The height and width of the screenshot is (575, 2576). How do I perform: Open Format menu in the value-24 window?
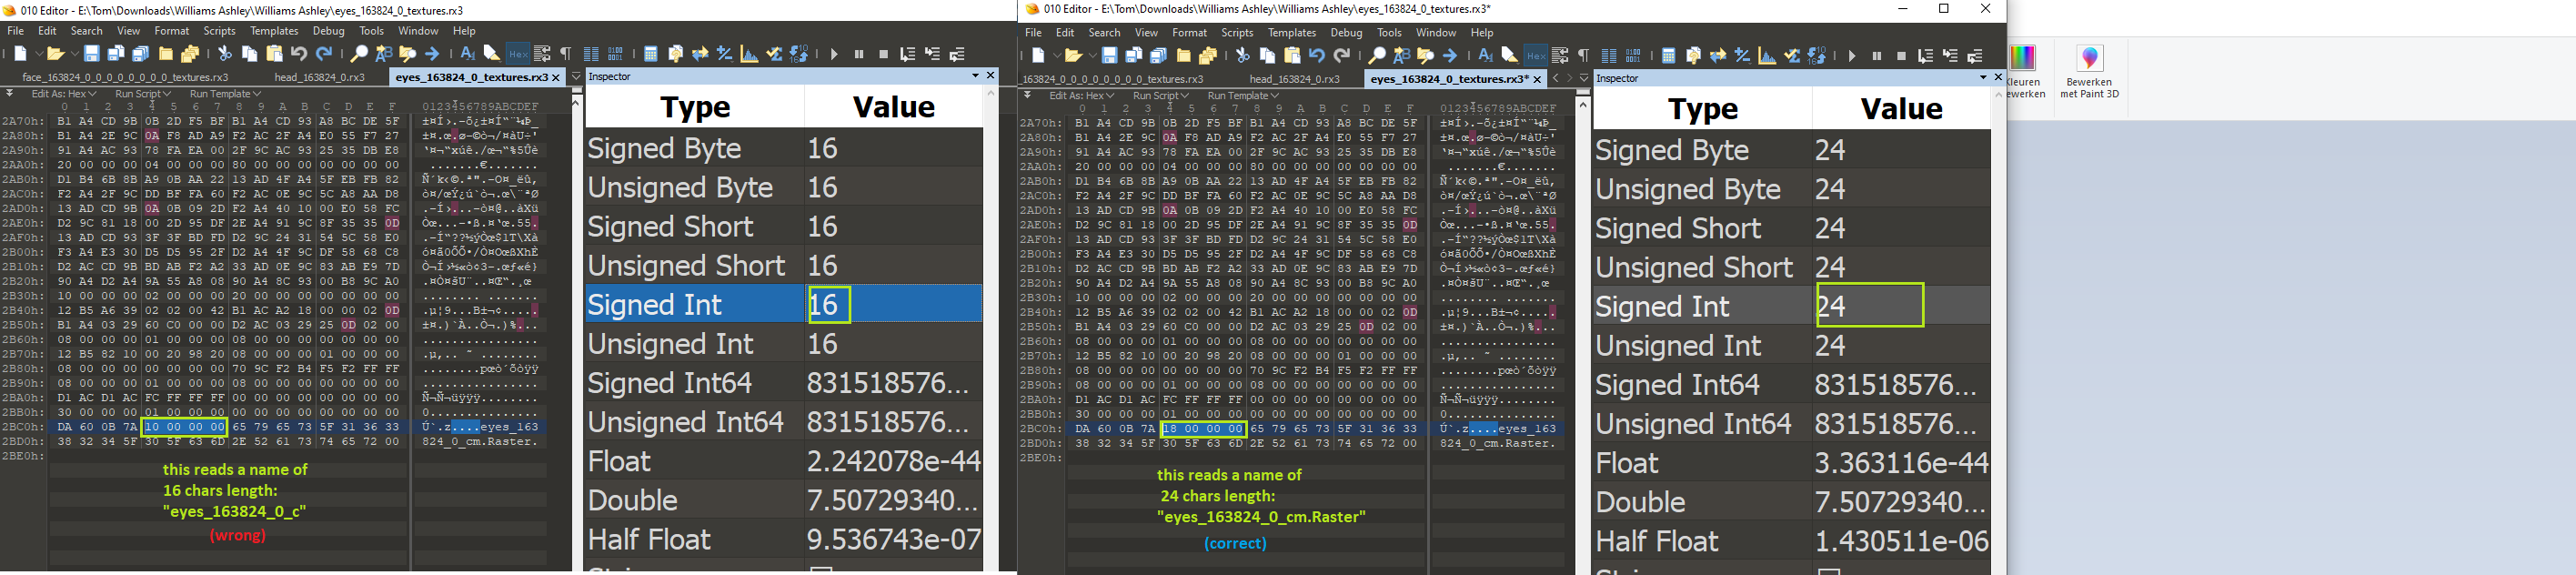(1189, 33)
